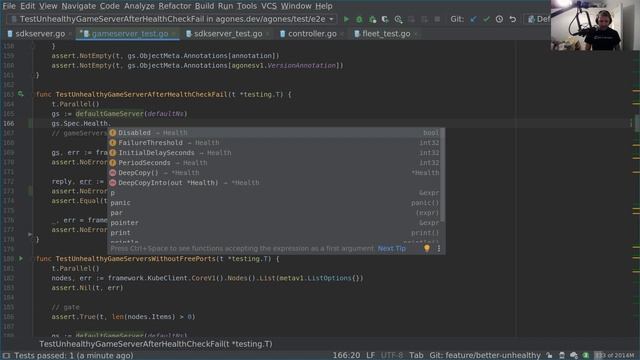Click cursor position 166:20 in status bar
The height and width of the screenshot is (360, 640).
(346, 356)
